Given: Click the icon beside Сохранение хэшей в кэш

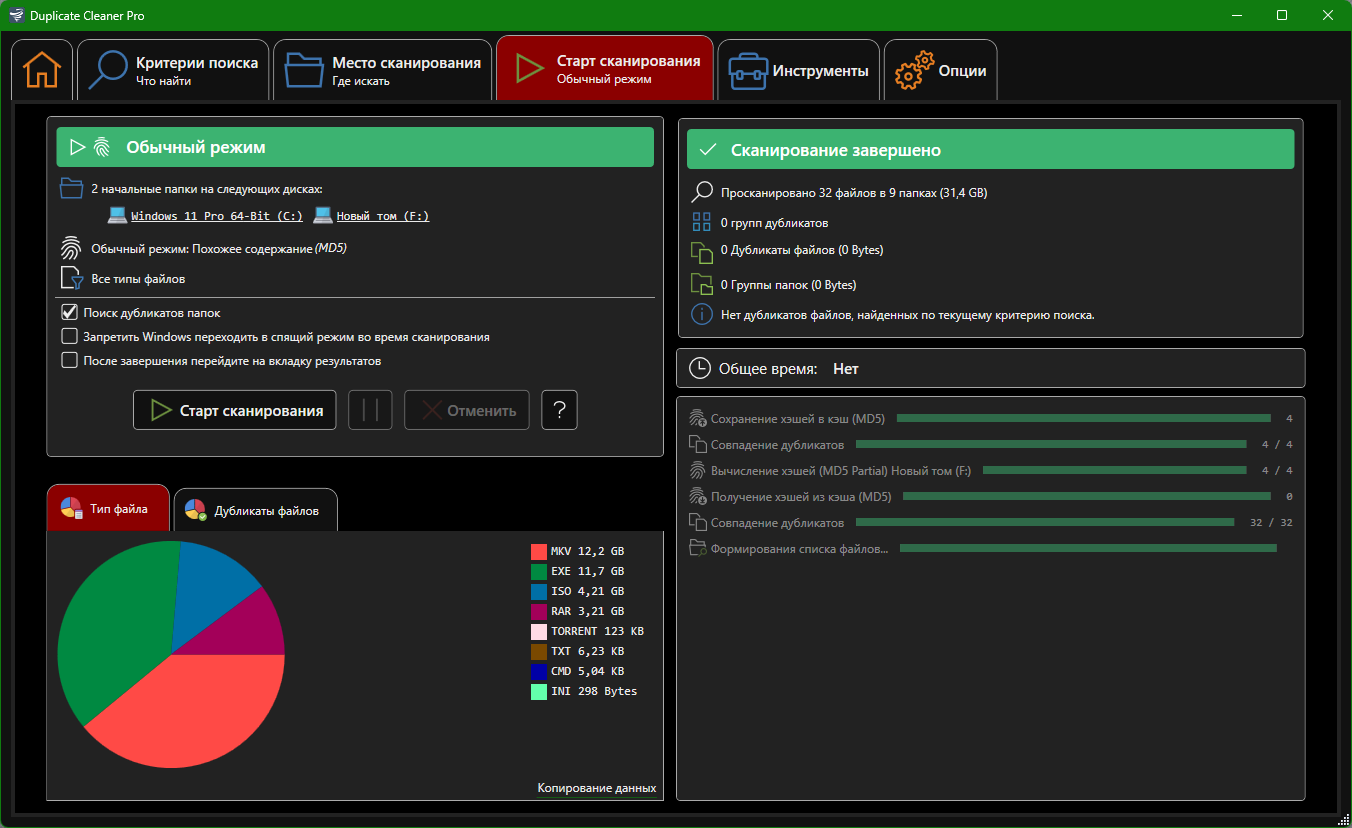Looking at the screenshot, I should point(698,419).
